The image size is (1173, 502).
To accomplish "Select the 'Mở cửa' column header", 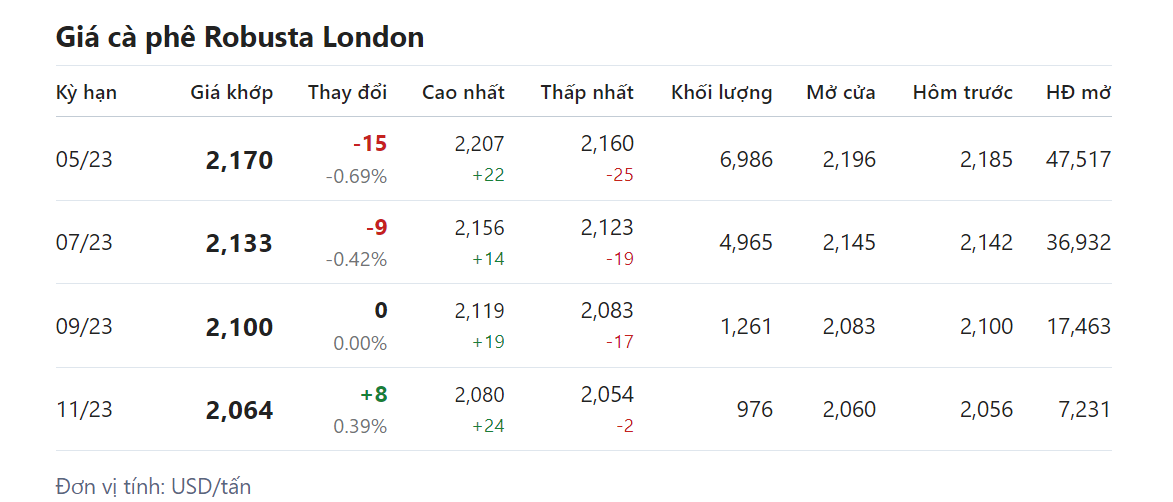I will tap(840, 92).
